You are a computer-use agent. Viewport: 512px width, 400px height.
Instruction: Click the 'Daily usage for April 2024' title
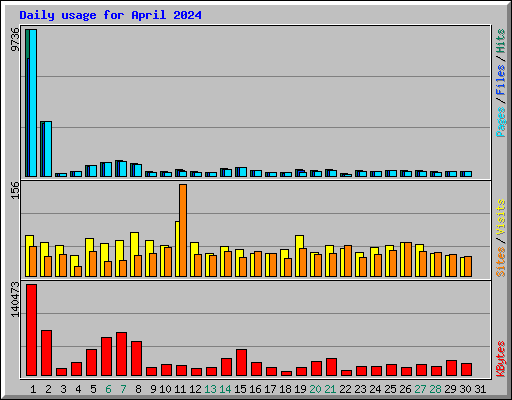(110, 15)
